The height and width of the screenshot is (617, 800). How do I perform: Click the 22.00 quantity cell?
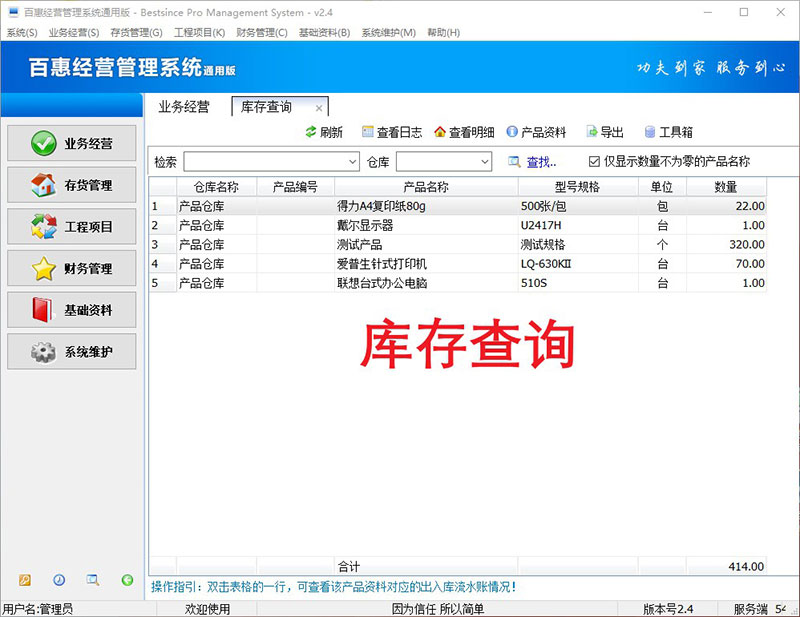point(726,206)
